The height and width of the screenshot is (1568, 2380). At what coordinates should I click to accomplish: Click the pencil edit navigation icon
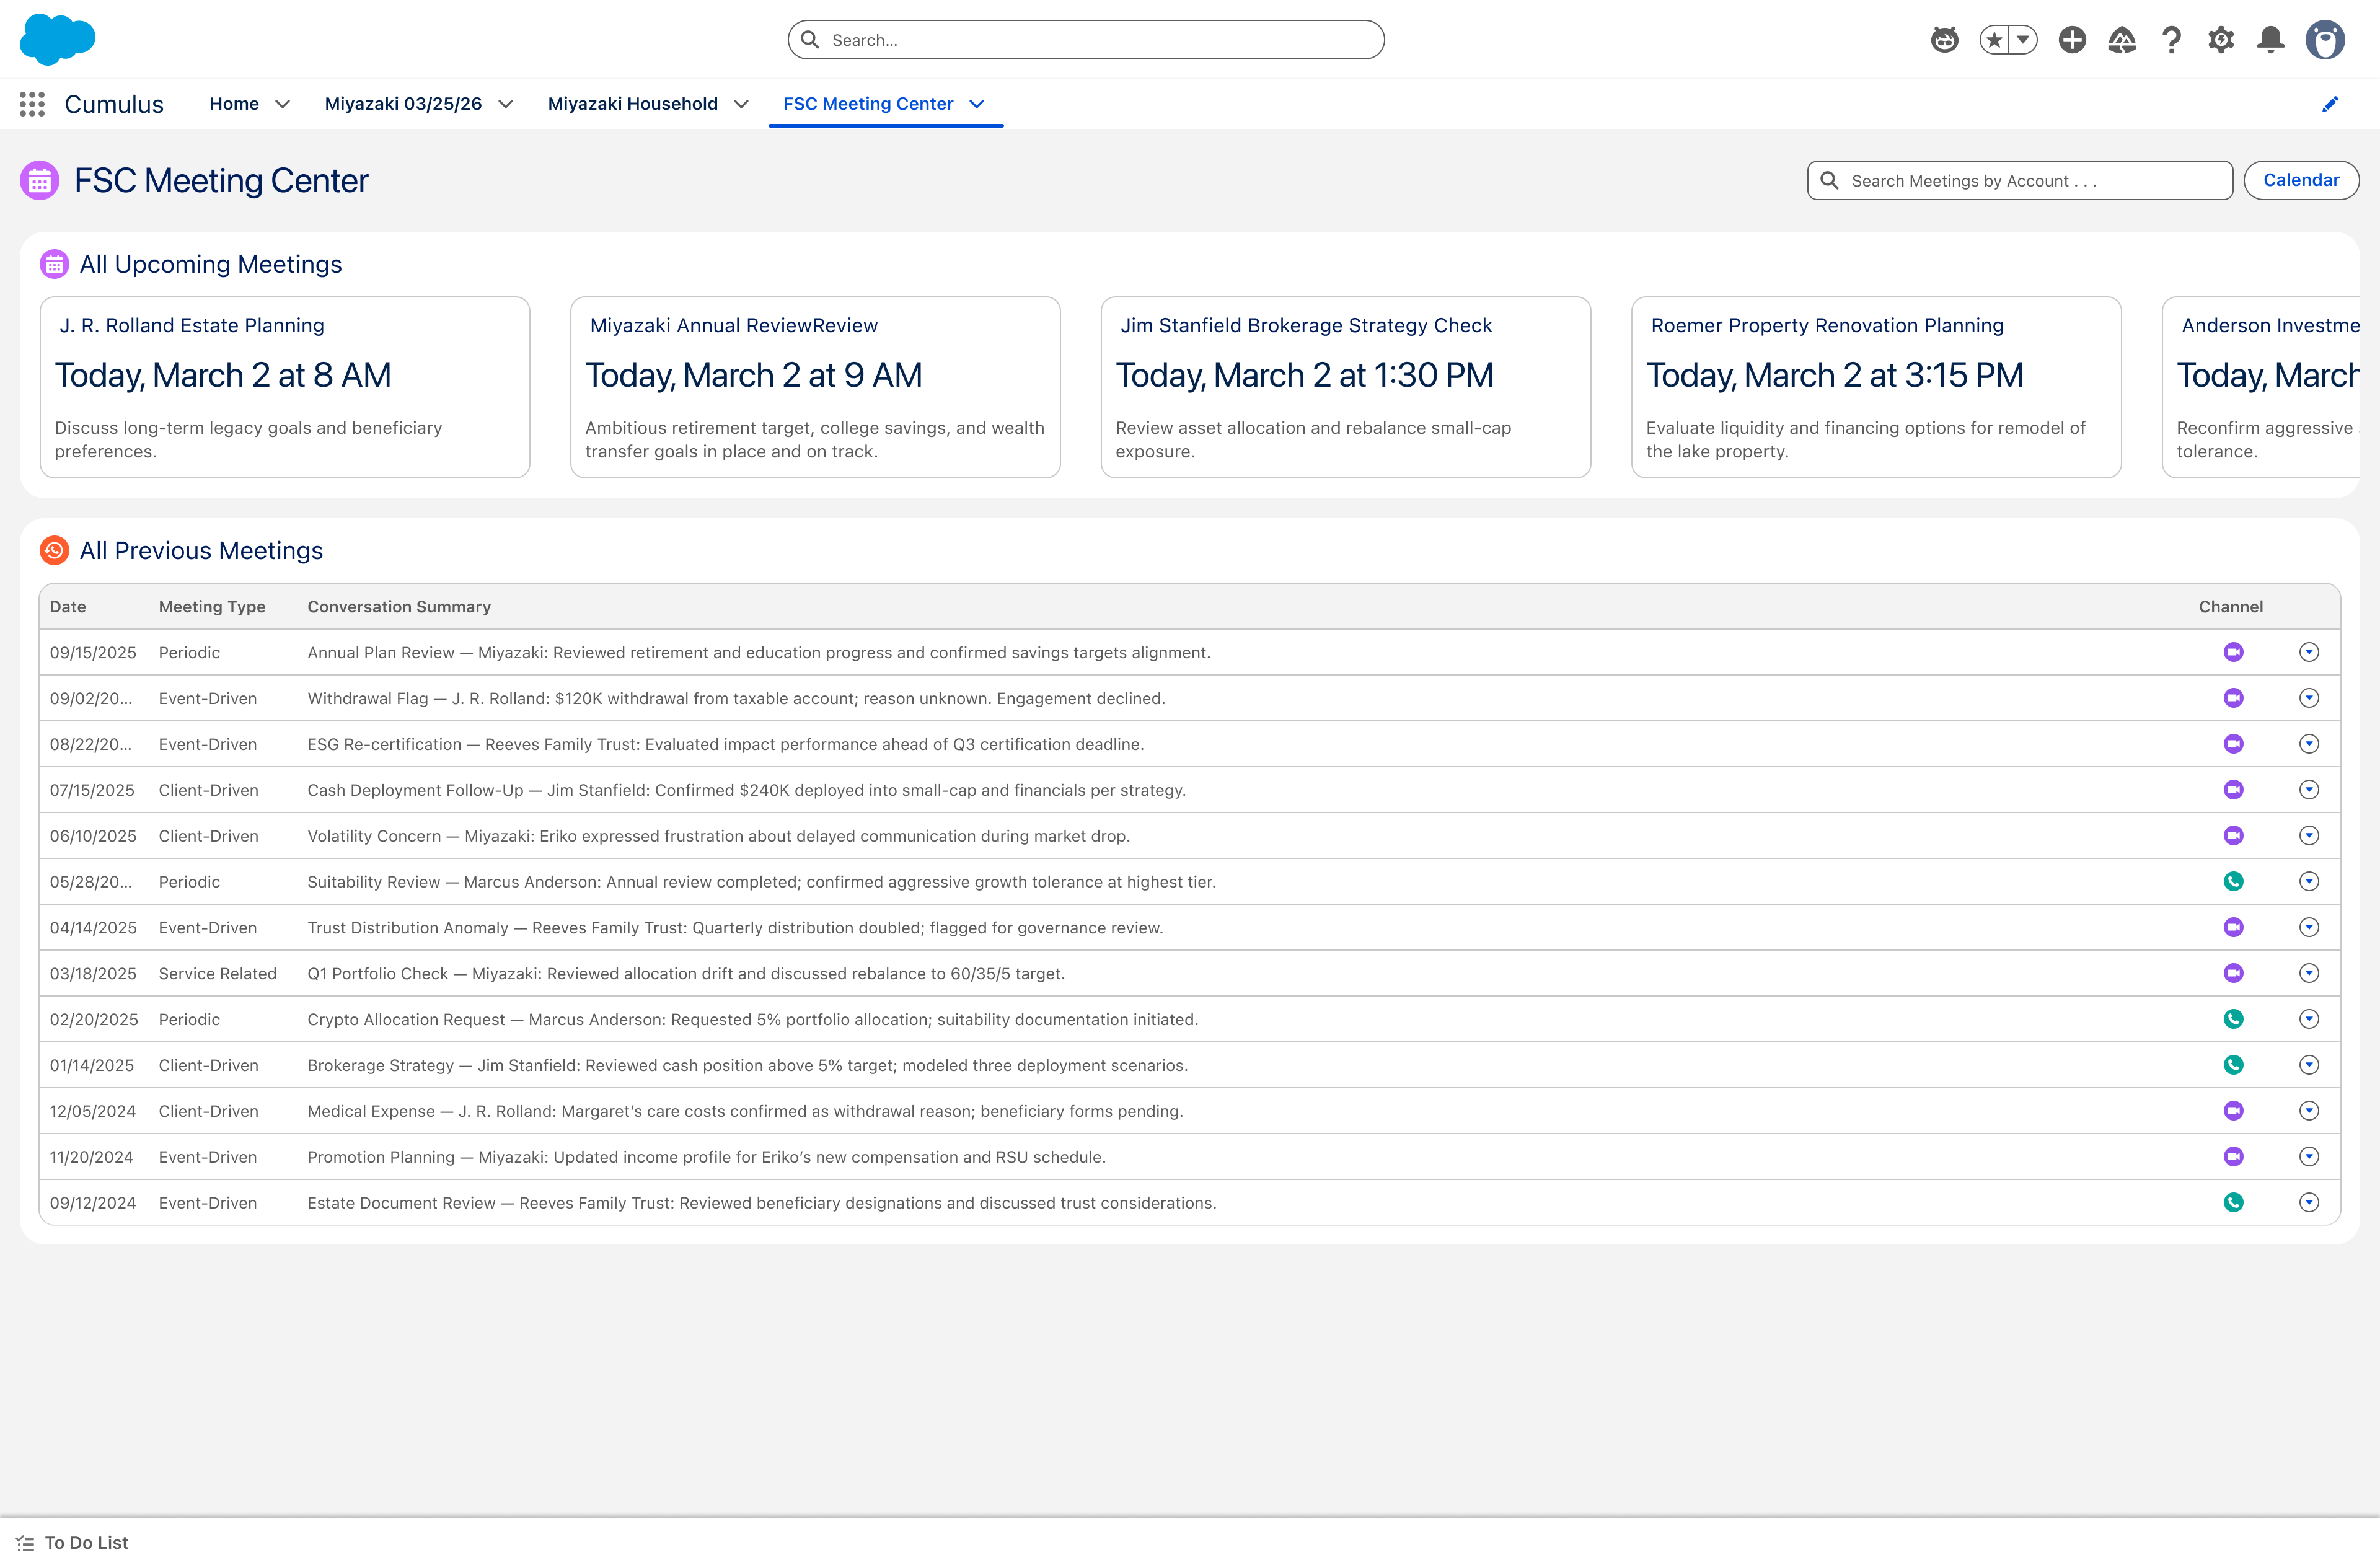click(2330, 104)
